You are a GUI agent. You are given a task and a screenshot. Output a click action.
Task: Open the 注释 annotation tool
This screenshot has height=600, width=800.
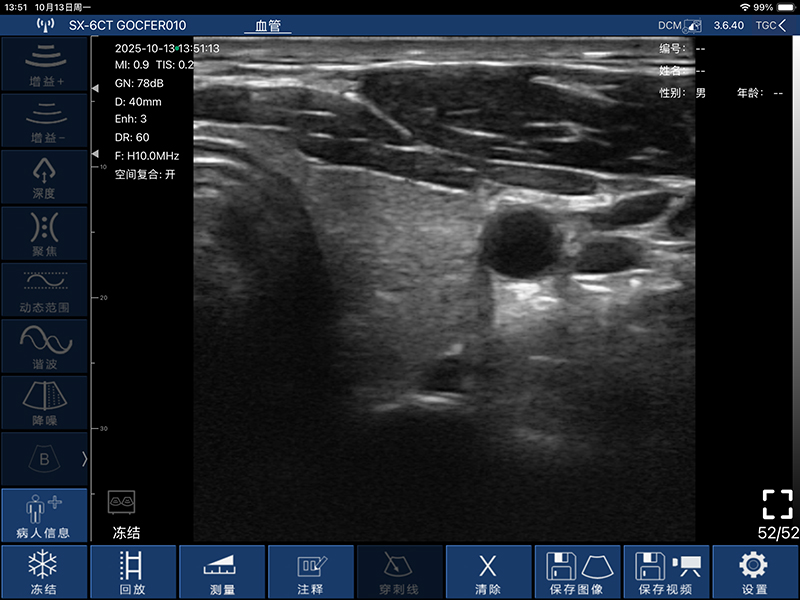click(311, 572)
